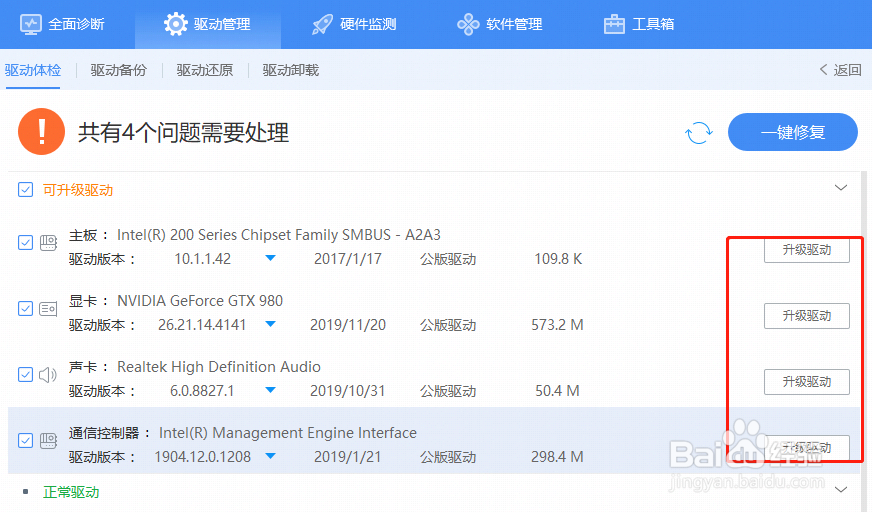
Task: Click 升级驱动 for Intel SMBUS chipset
Action: [x=806, y=250]
